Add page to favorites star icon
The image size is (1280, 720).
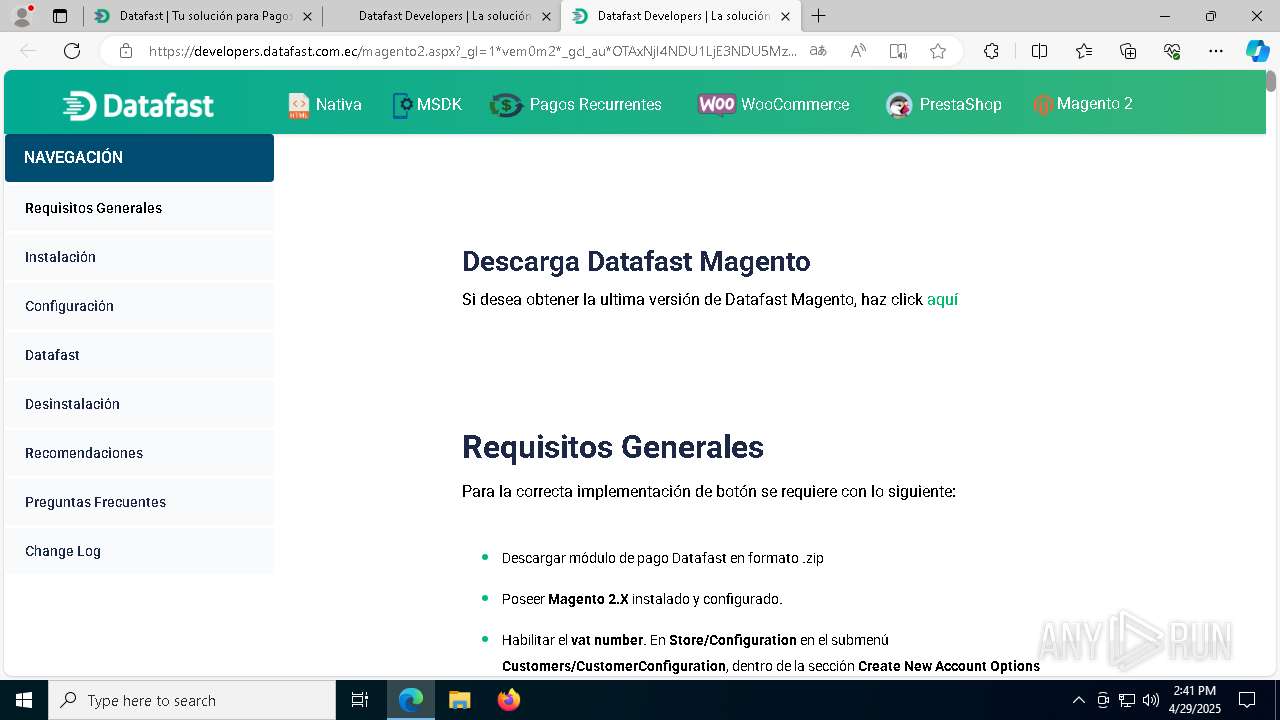click(938, 51)
